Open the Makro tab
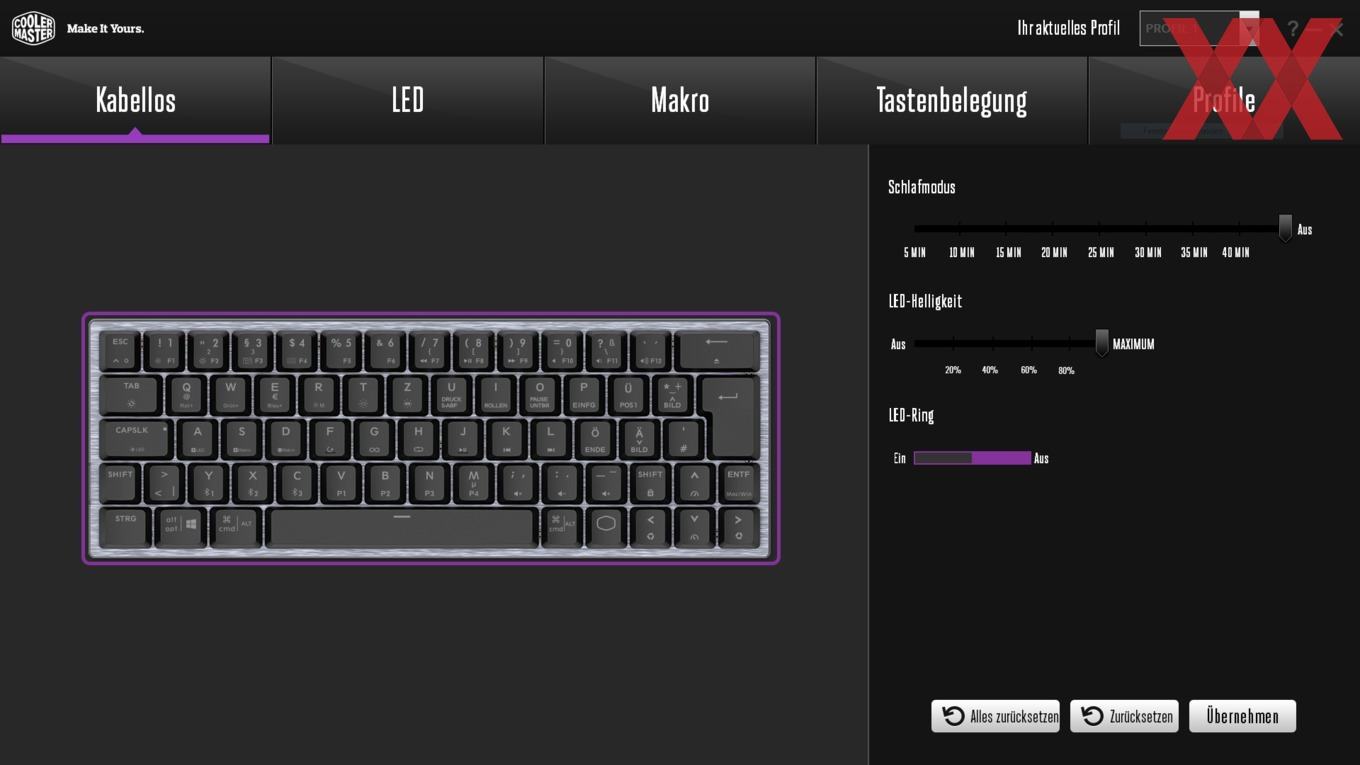The height and width of the screenshot is (765, 1360). pos(680,100)
